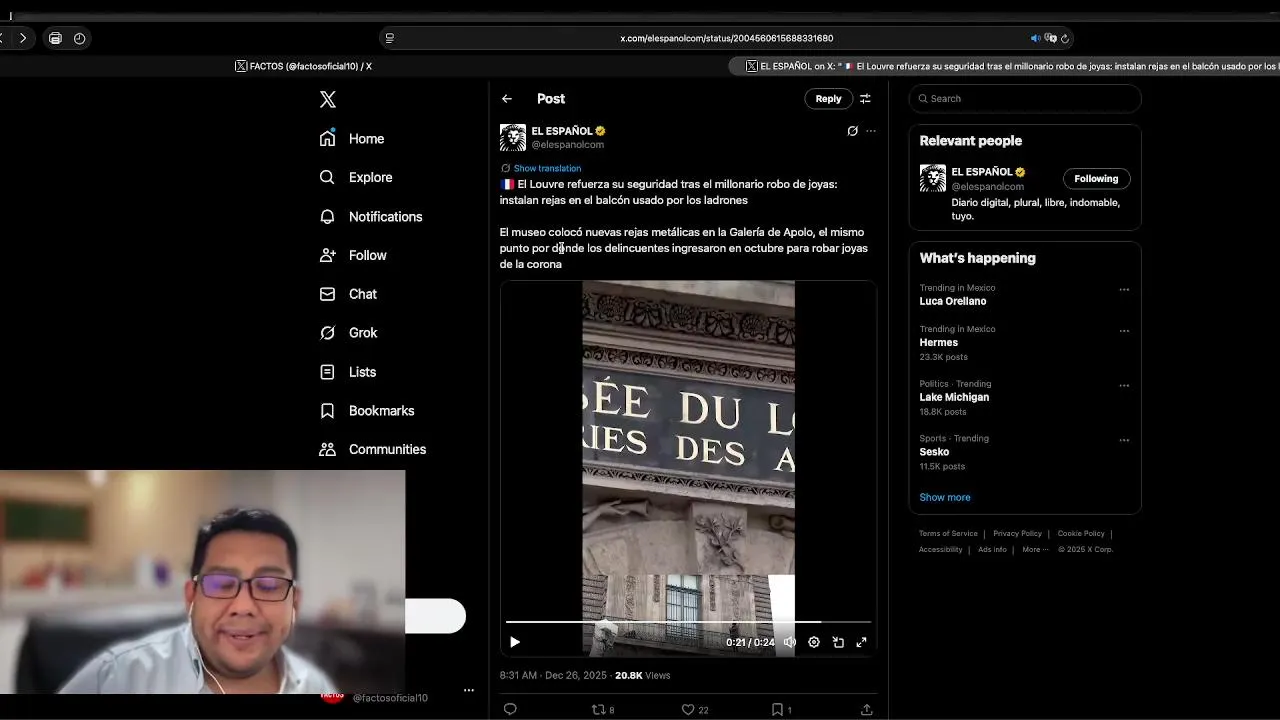Image resolution: width=1280 pixels, height=720 pixels.
Task: Click Show more under trends
Action: 945,497
